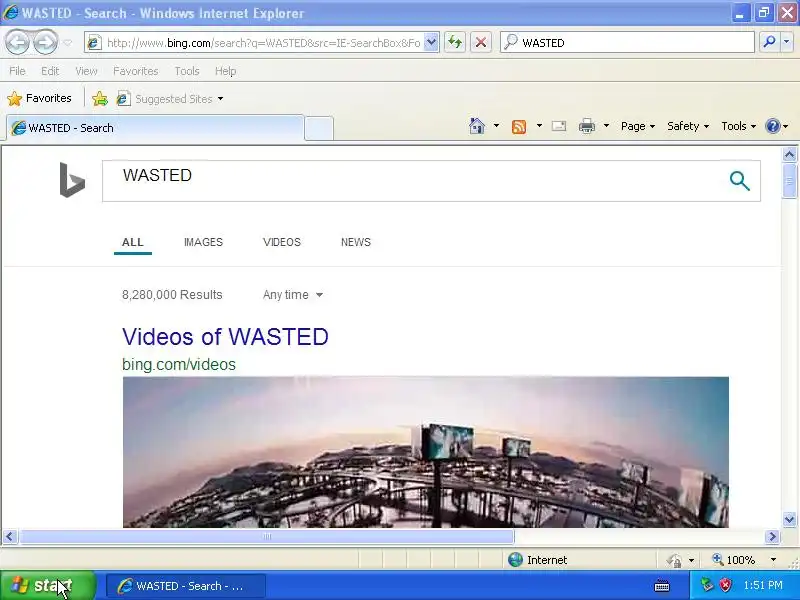Open the Safety command bar menu
The width and height of the screenshot is (800, 600).
pyautogui.click(x=688, y=126)
